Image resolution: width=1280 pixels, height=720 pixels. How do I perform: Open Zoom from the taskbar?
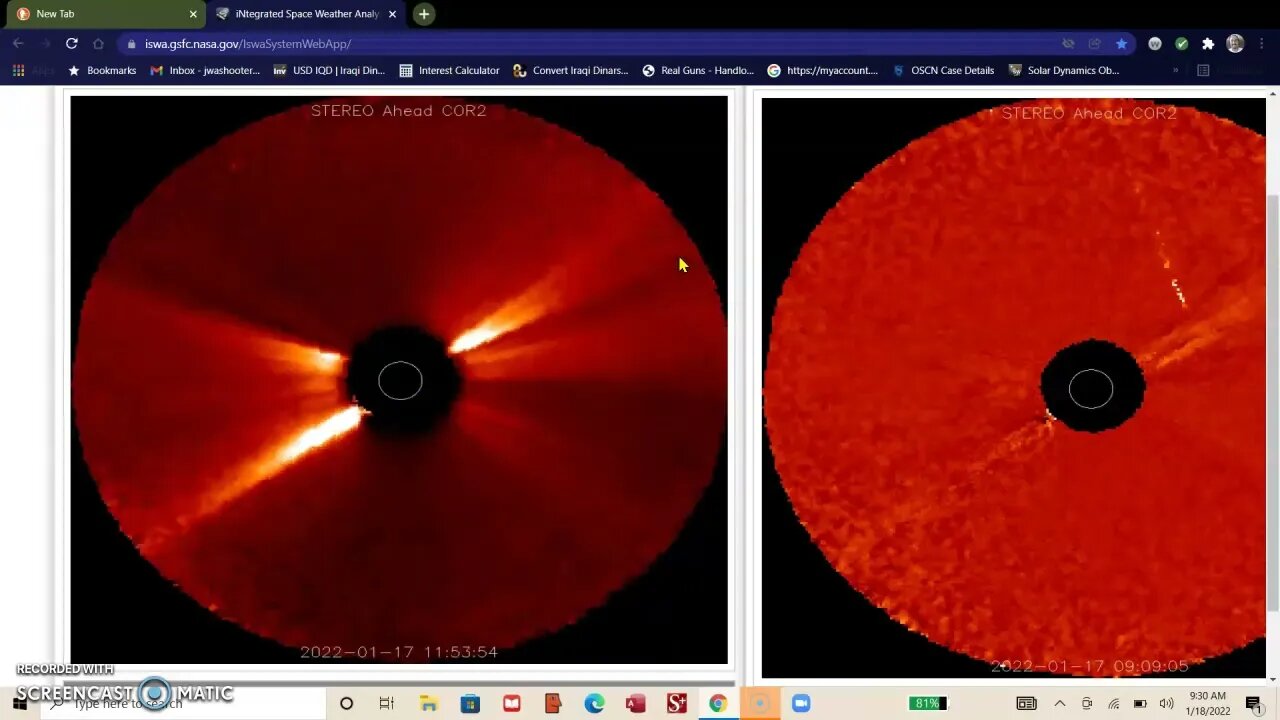[x=800, y=704]
